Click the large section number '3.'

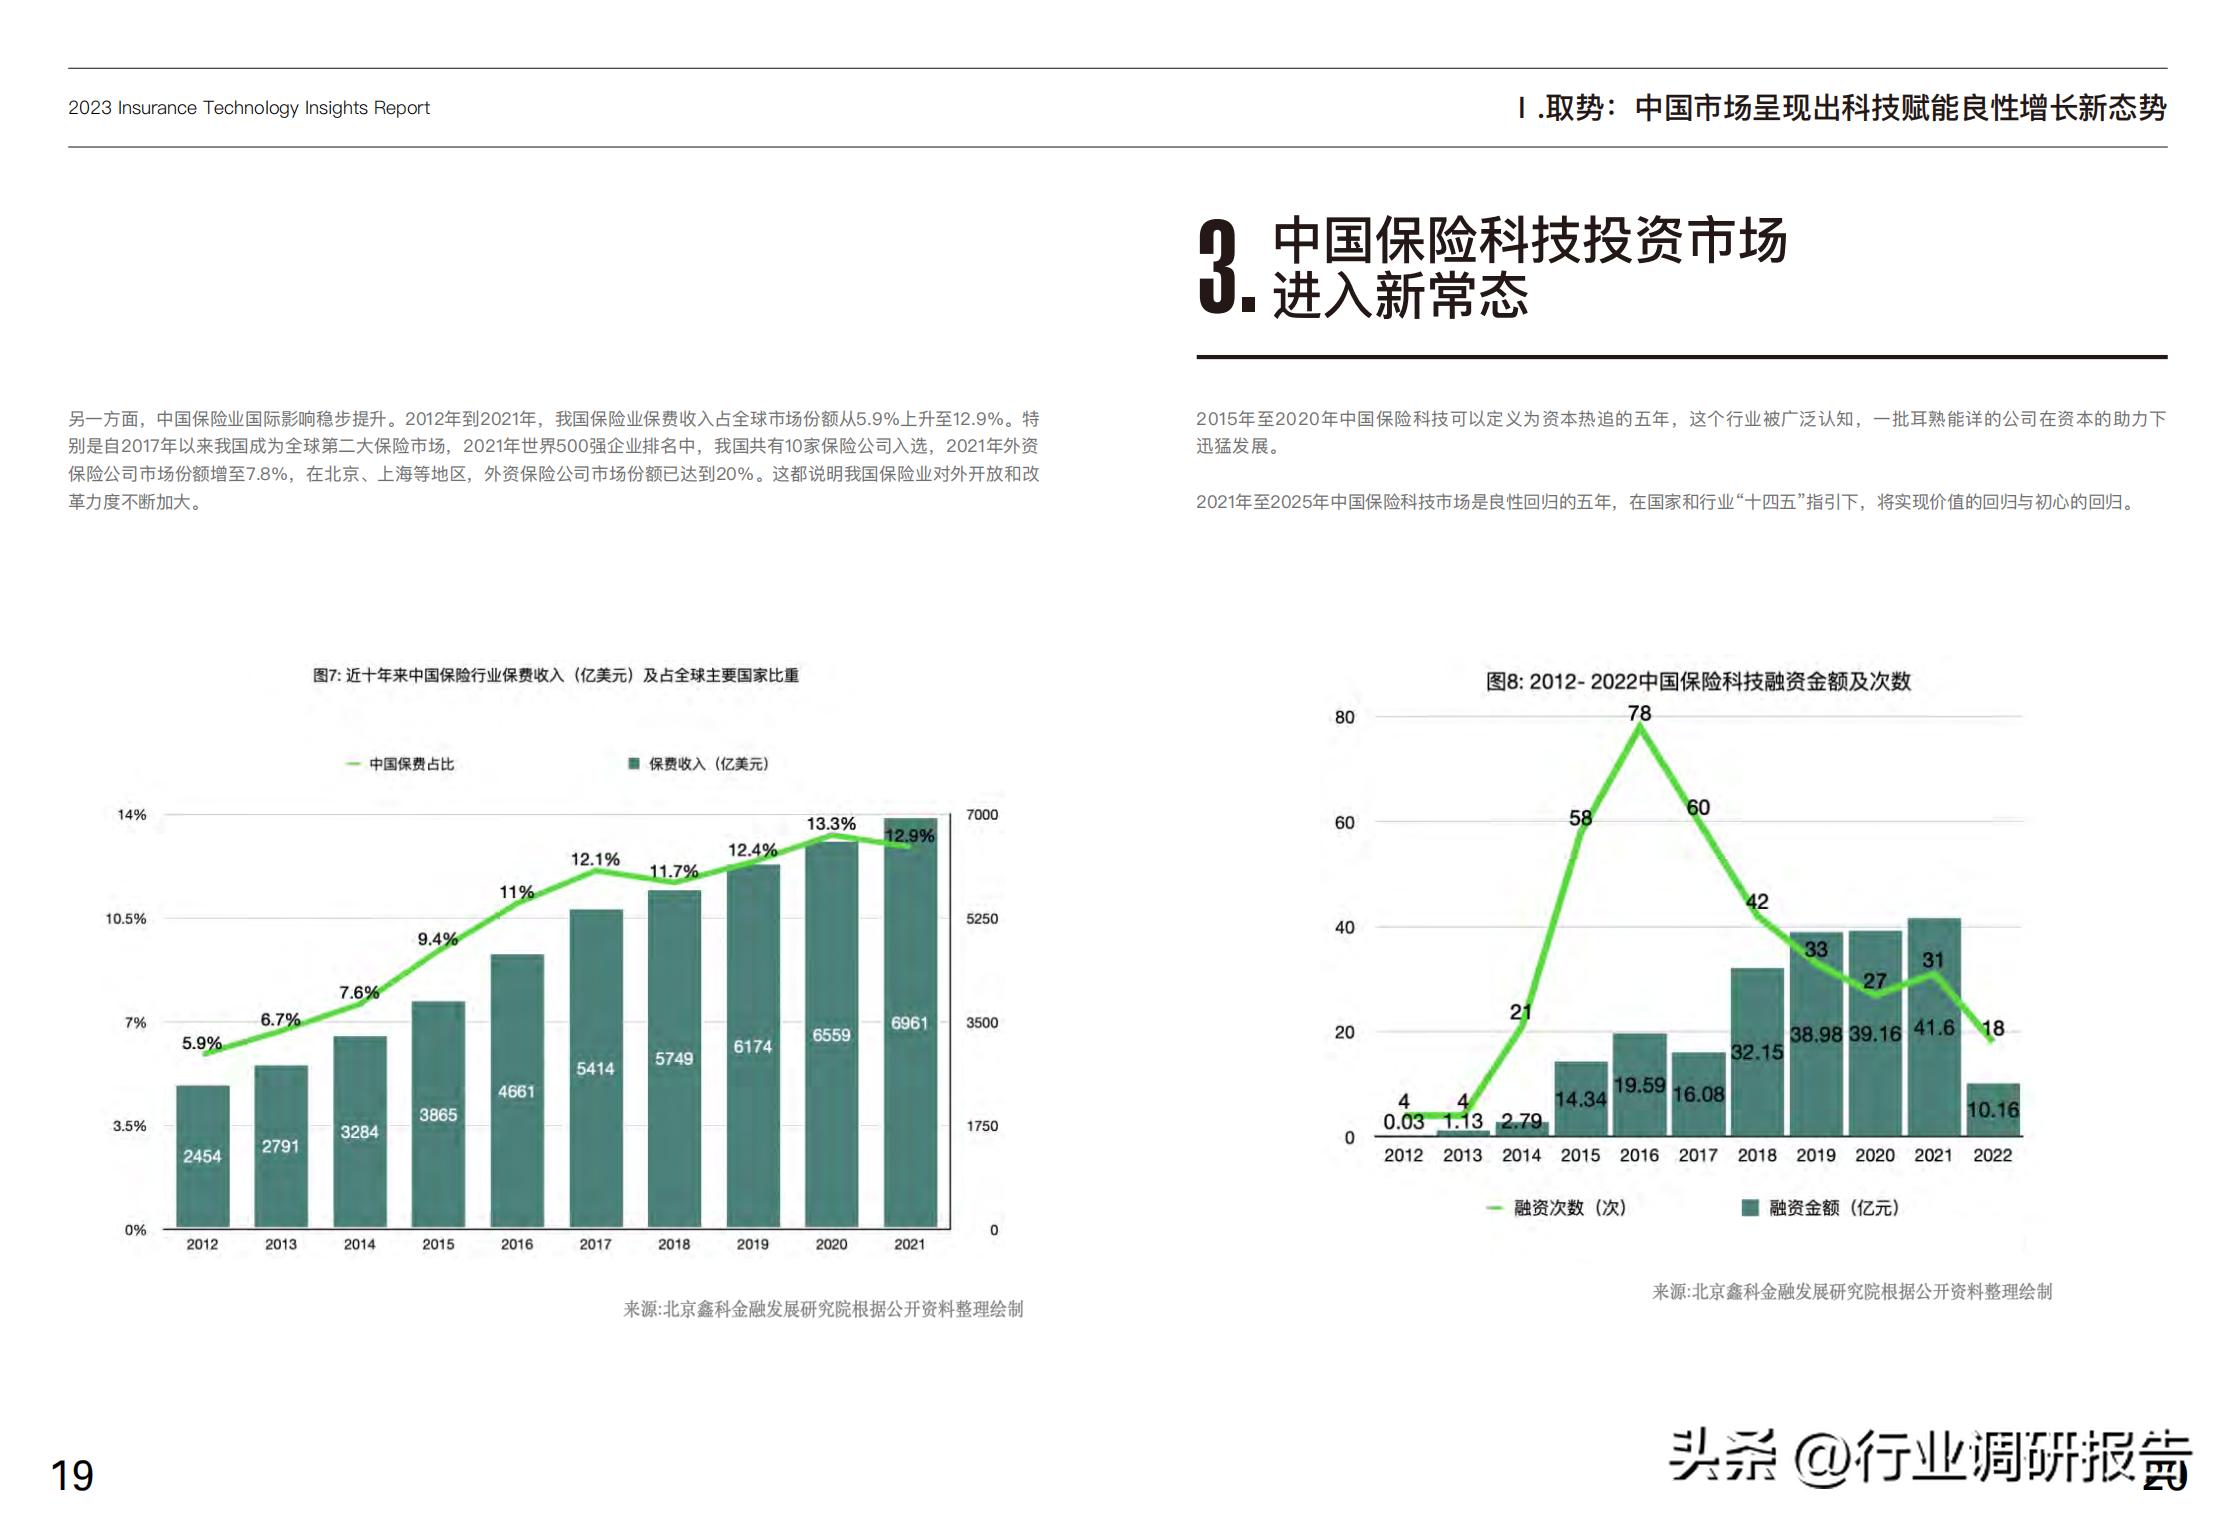tap(1226, 267)
